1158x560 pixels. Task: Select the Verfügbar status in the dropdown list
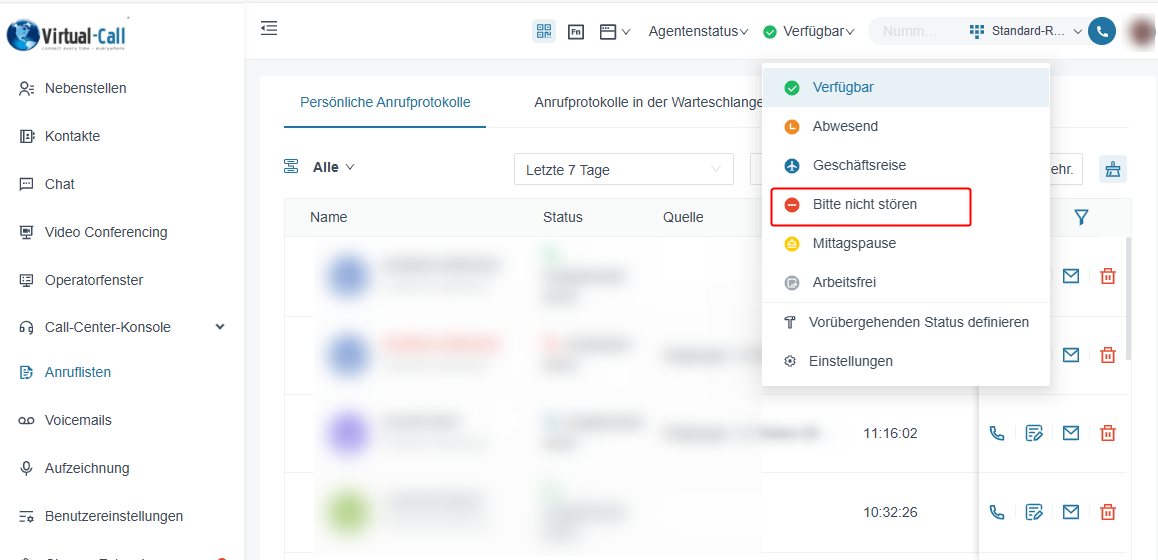coord(905,87)
